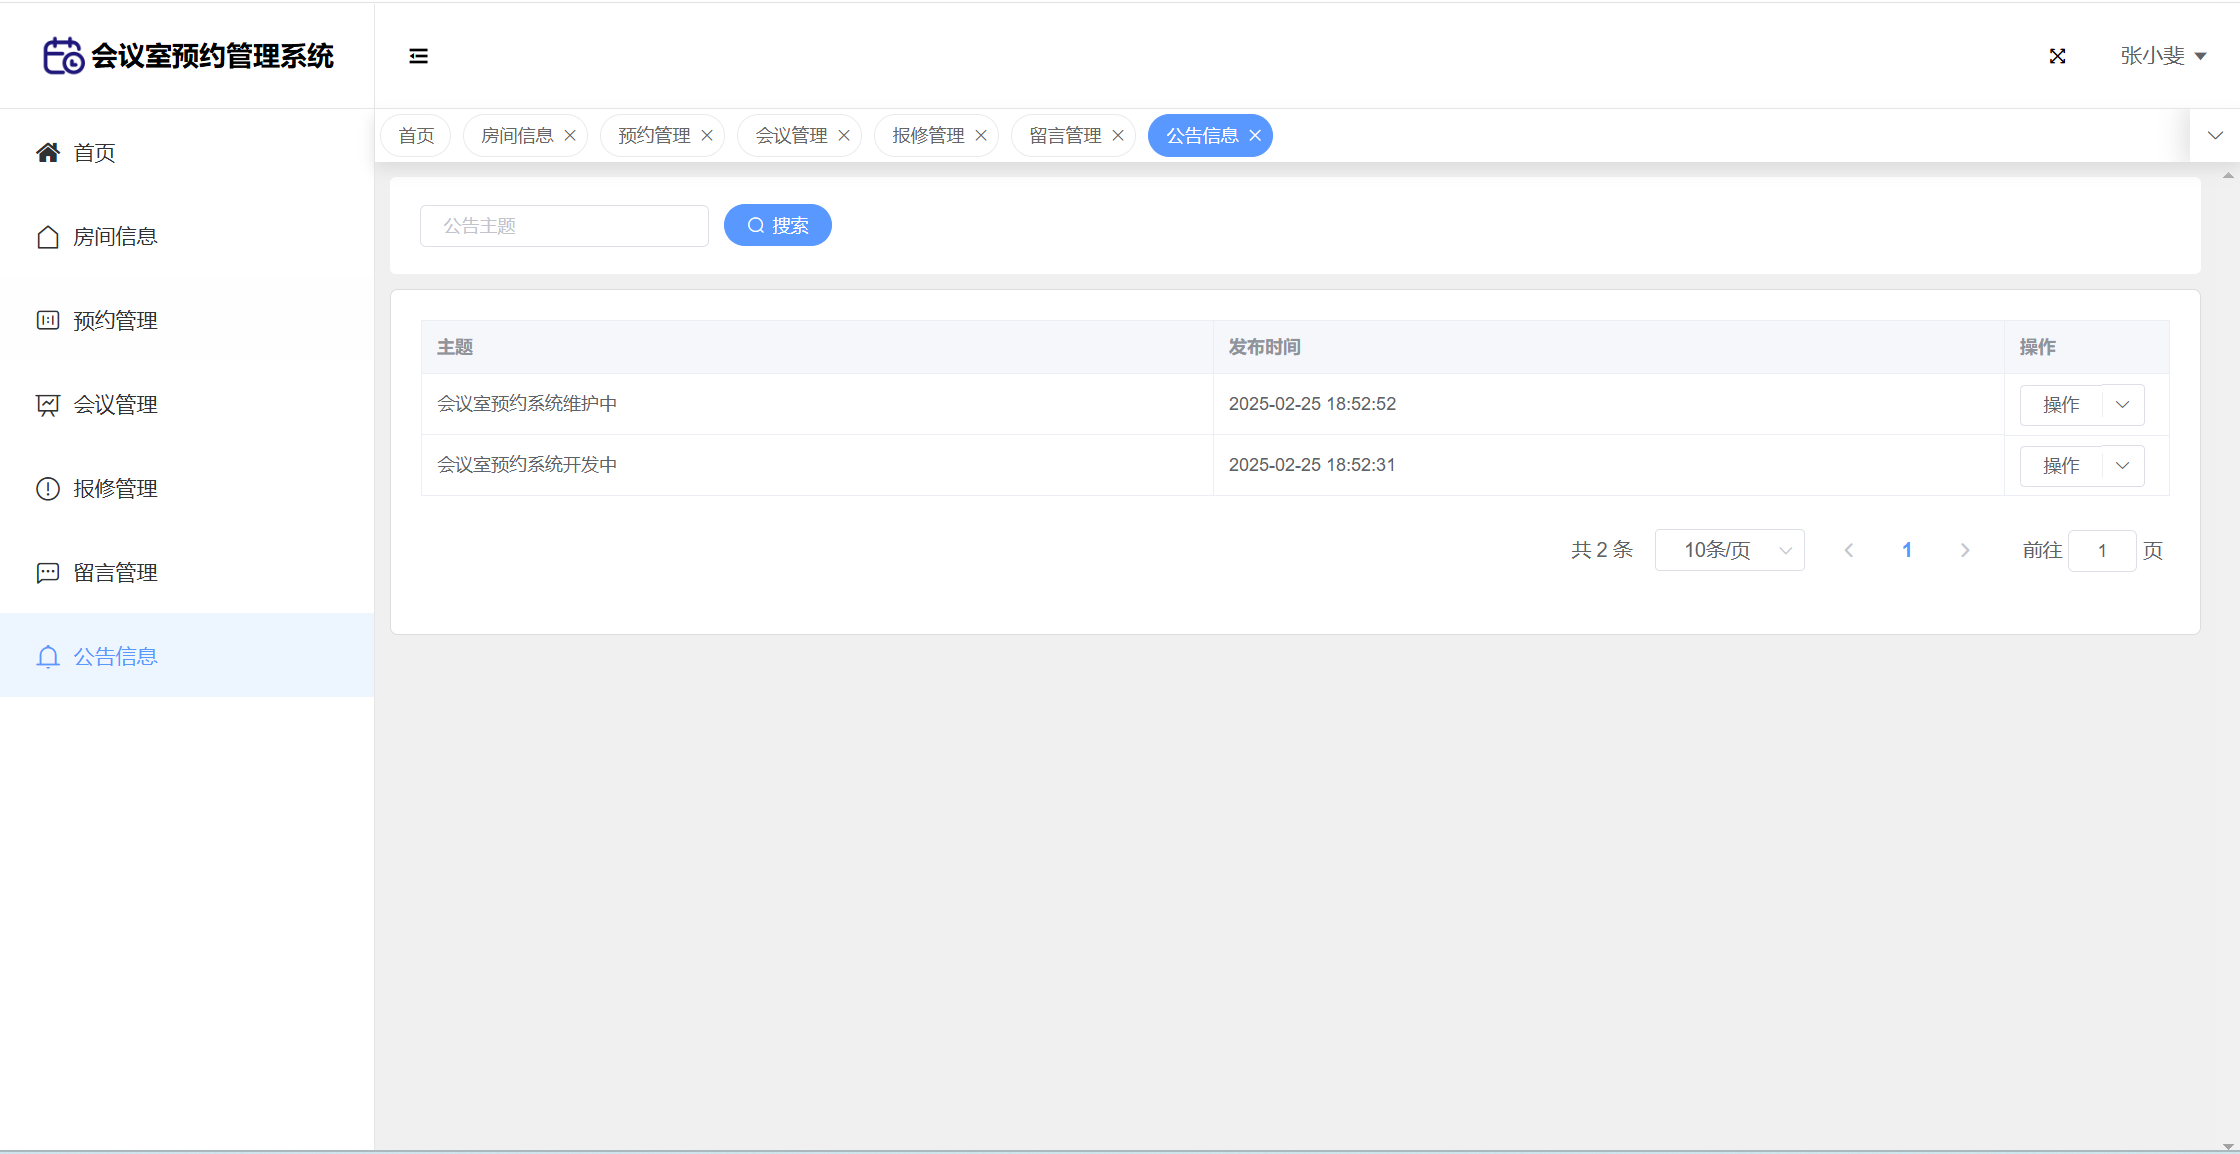Expand the 操作 dropdown for 会议室预约系统维护中
2240x1154 pixels.
2123,405
